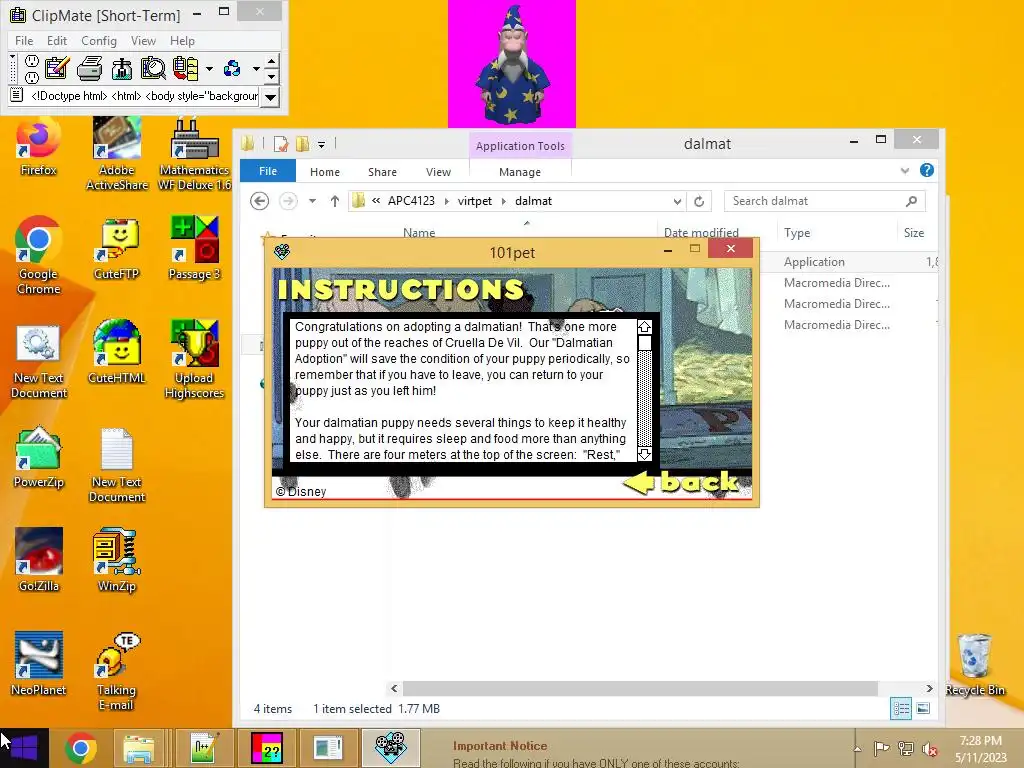Click Google Chrome desktop shortcut
Screen dimensions: 1024x768
39,255
